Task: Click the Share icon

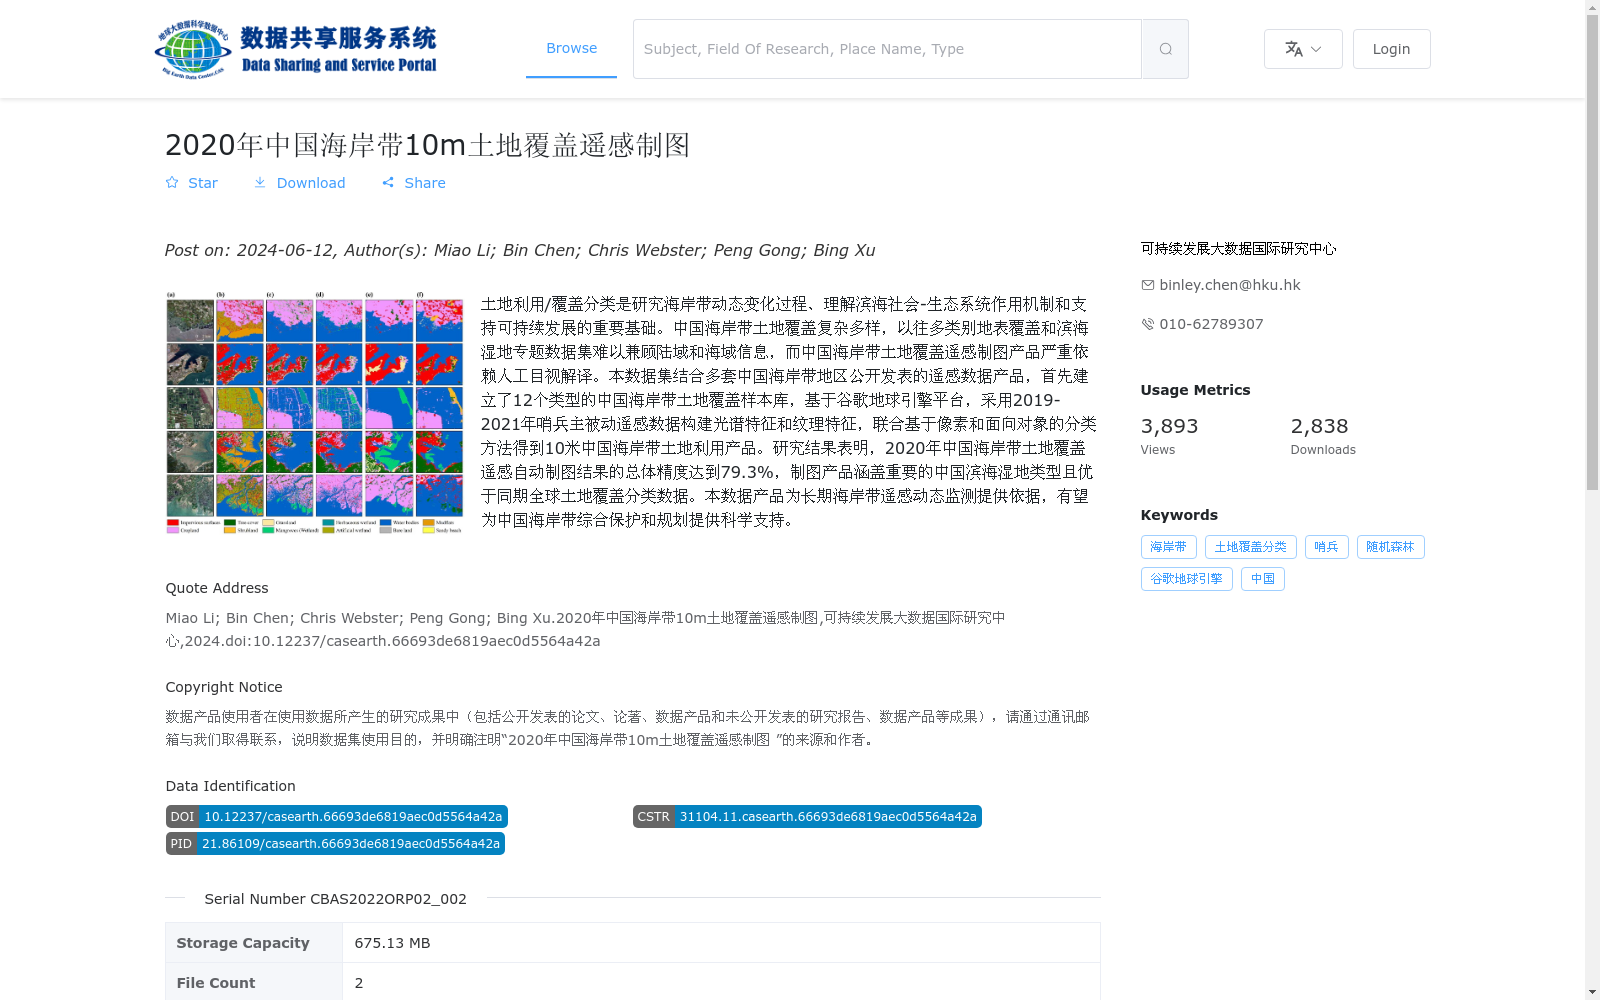Action: [388, 183]
